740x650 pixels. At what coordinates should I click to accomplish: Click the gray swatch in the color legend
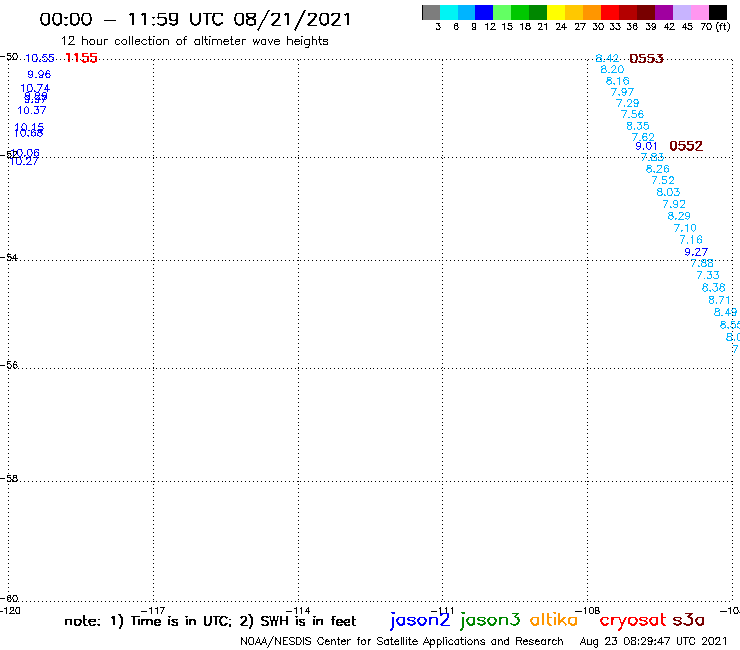431,12
